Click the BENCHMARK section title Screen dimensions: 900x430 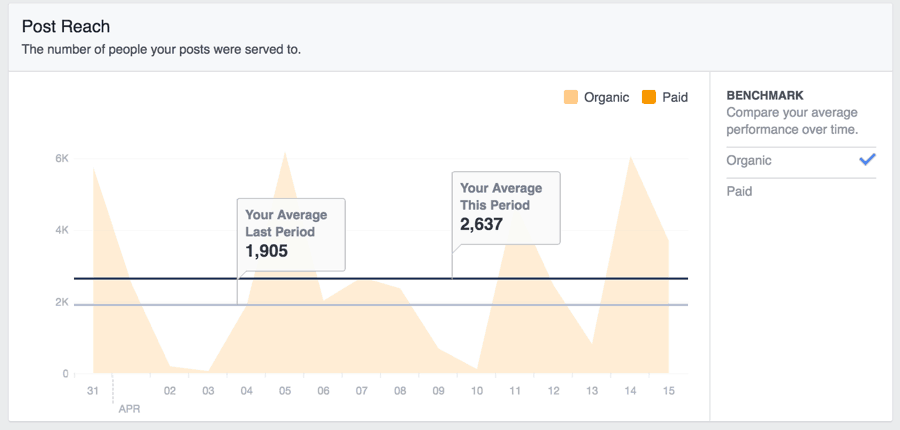point(765,96)
